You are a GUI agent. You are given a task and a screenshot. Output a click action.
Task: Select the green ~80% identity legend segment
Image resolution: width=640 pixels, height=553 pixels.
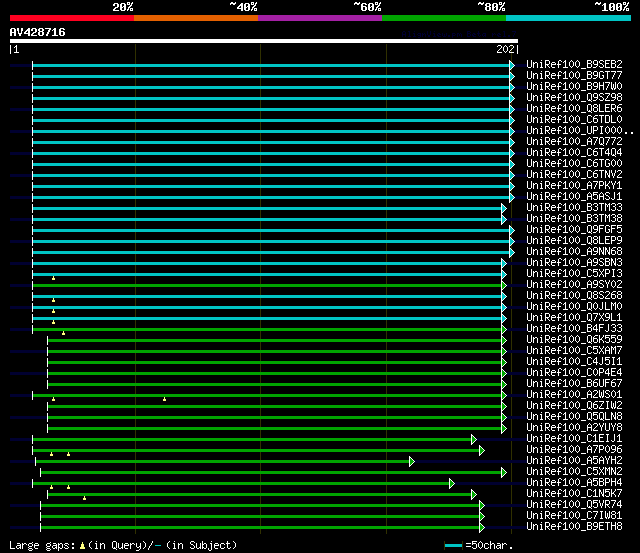point(444,18)
